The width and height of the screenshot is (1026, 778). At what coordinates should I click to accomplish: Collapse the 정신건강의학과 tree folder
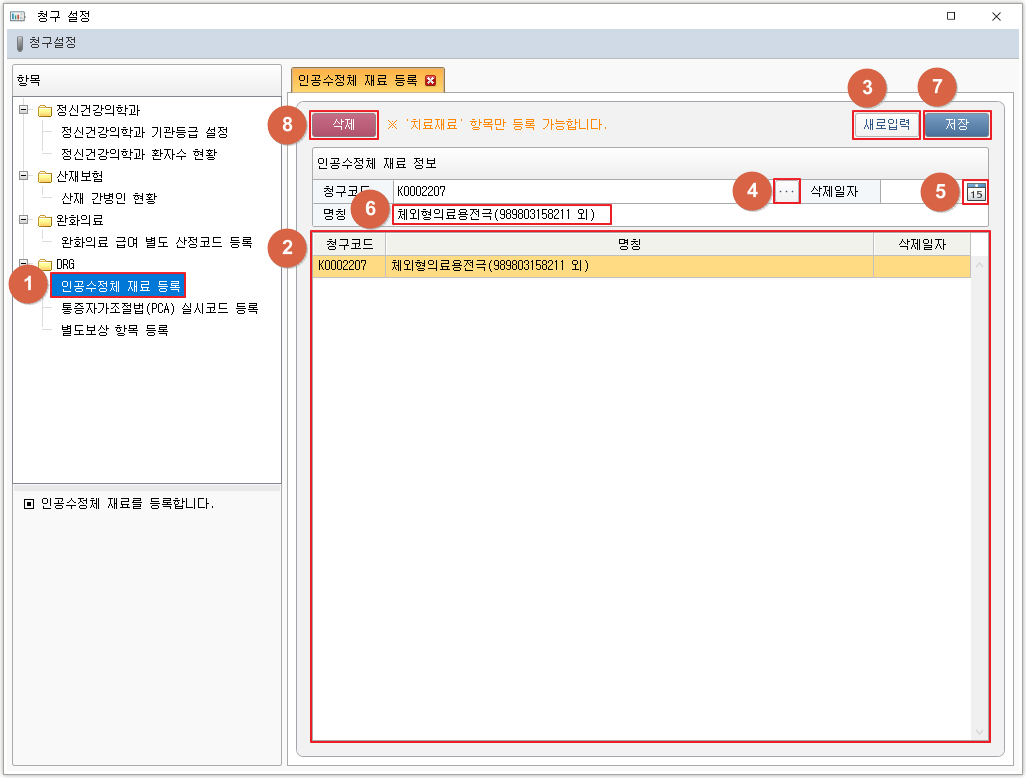pos(24,110)
